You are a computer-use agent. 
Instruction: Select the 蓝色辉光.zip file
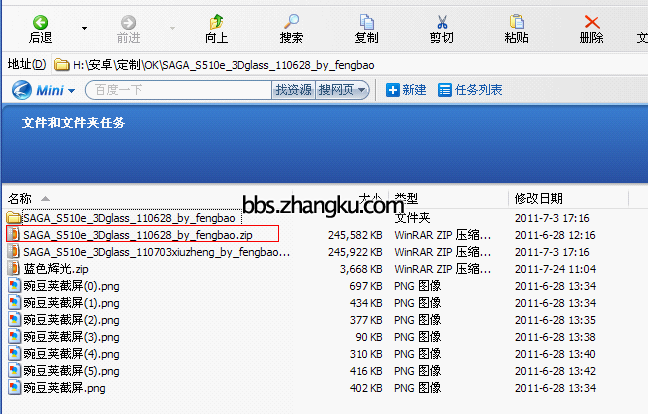(56, 269)
